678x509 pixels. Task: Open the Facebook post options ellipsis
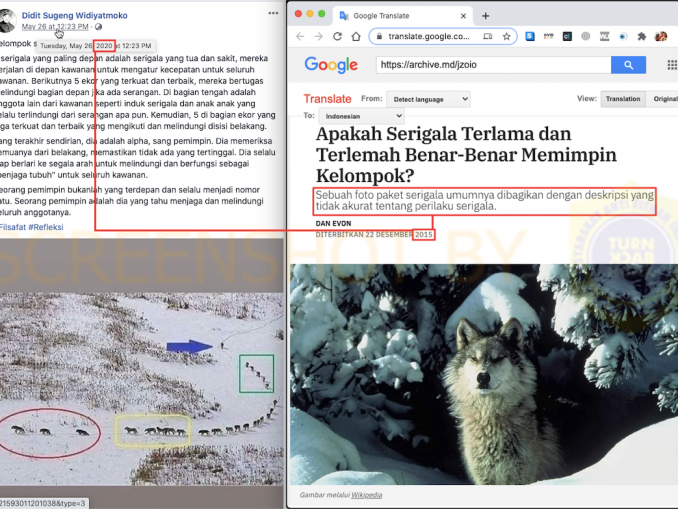(x=273, y=13)
